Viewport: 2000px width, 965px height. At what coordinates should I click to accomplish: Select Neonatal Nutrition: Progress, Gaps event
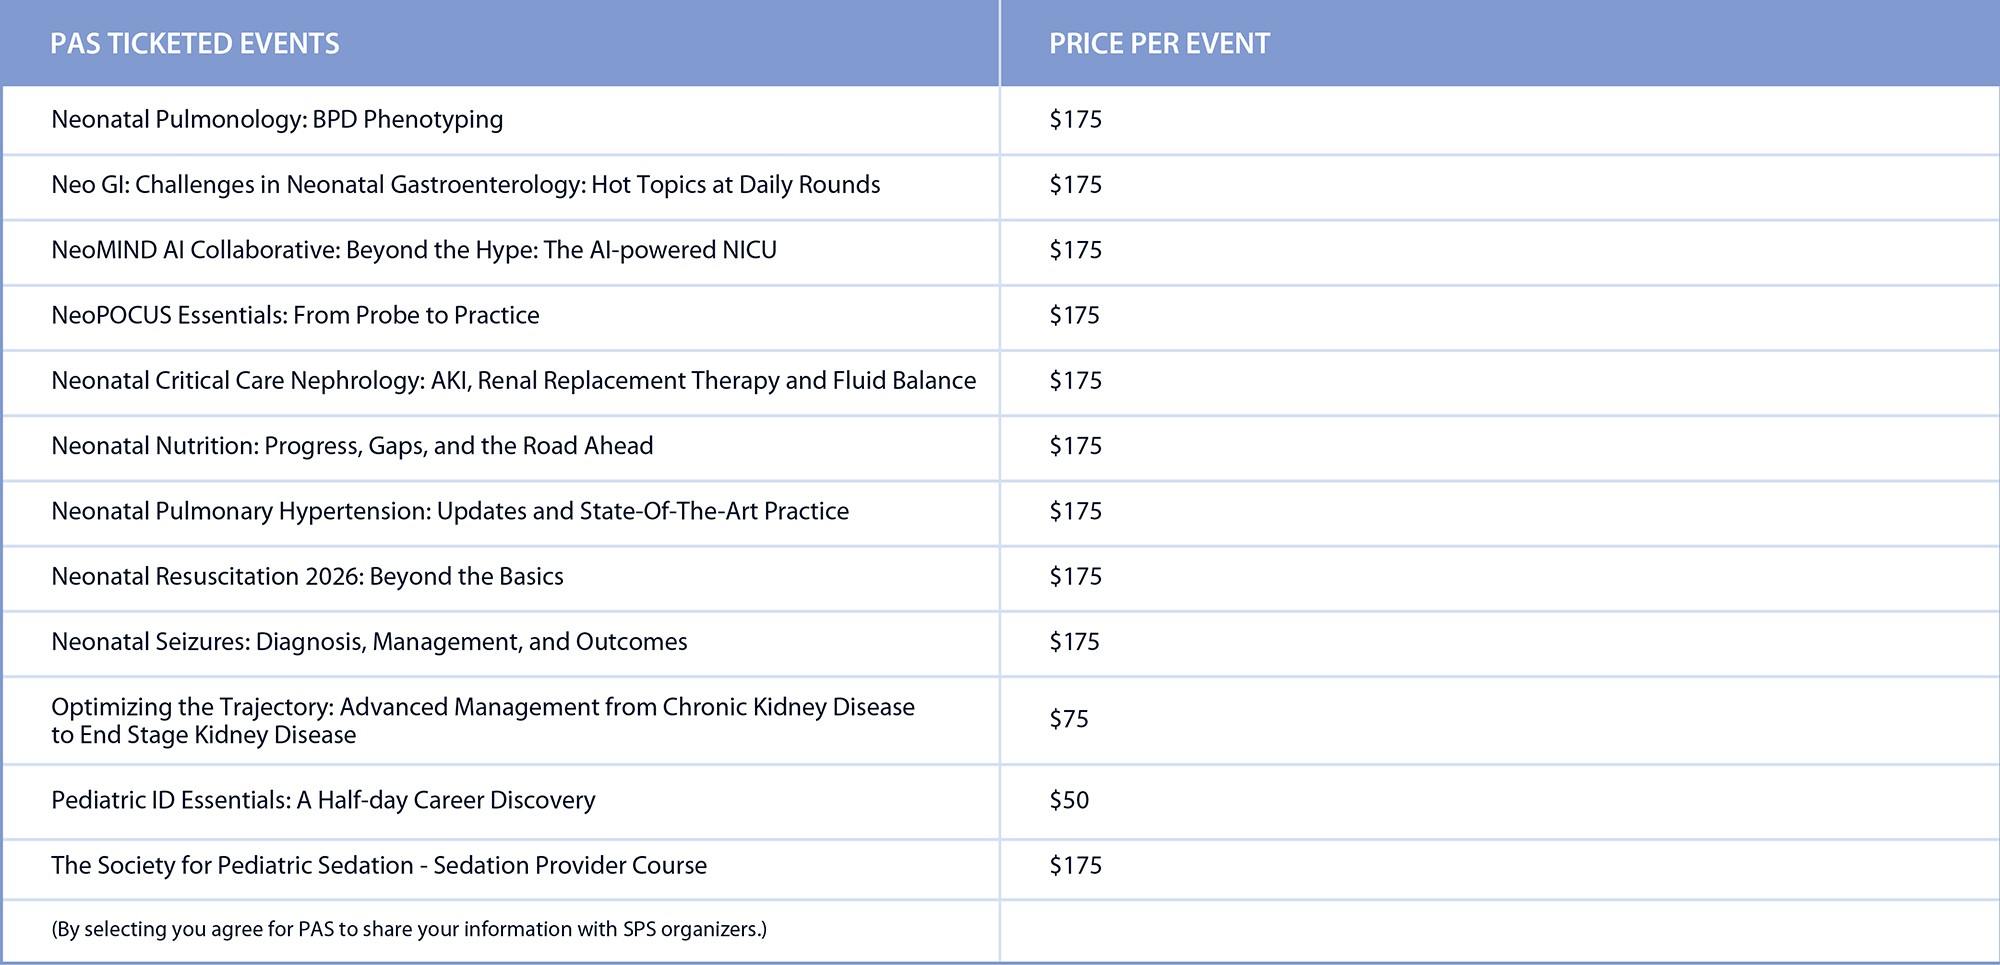tap(352, 446)
